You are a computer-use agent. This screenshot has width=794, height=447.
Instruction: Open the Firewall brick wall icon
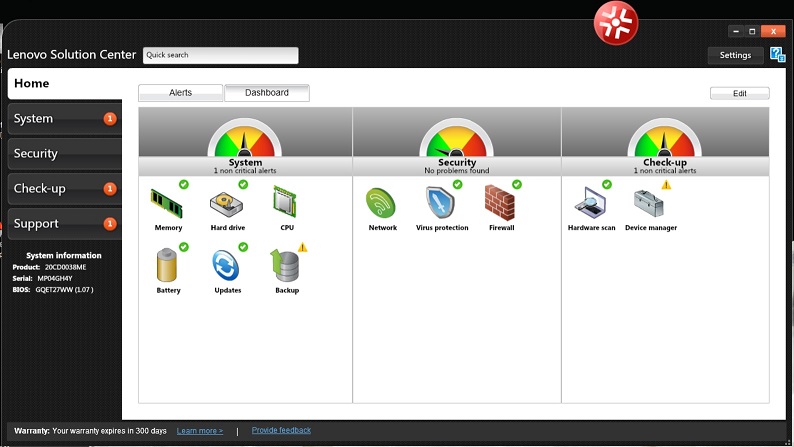tap(500, 202)
